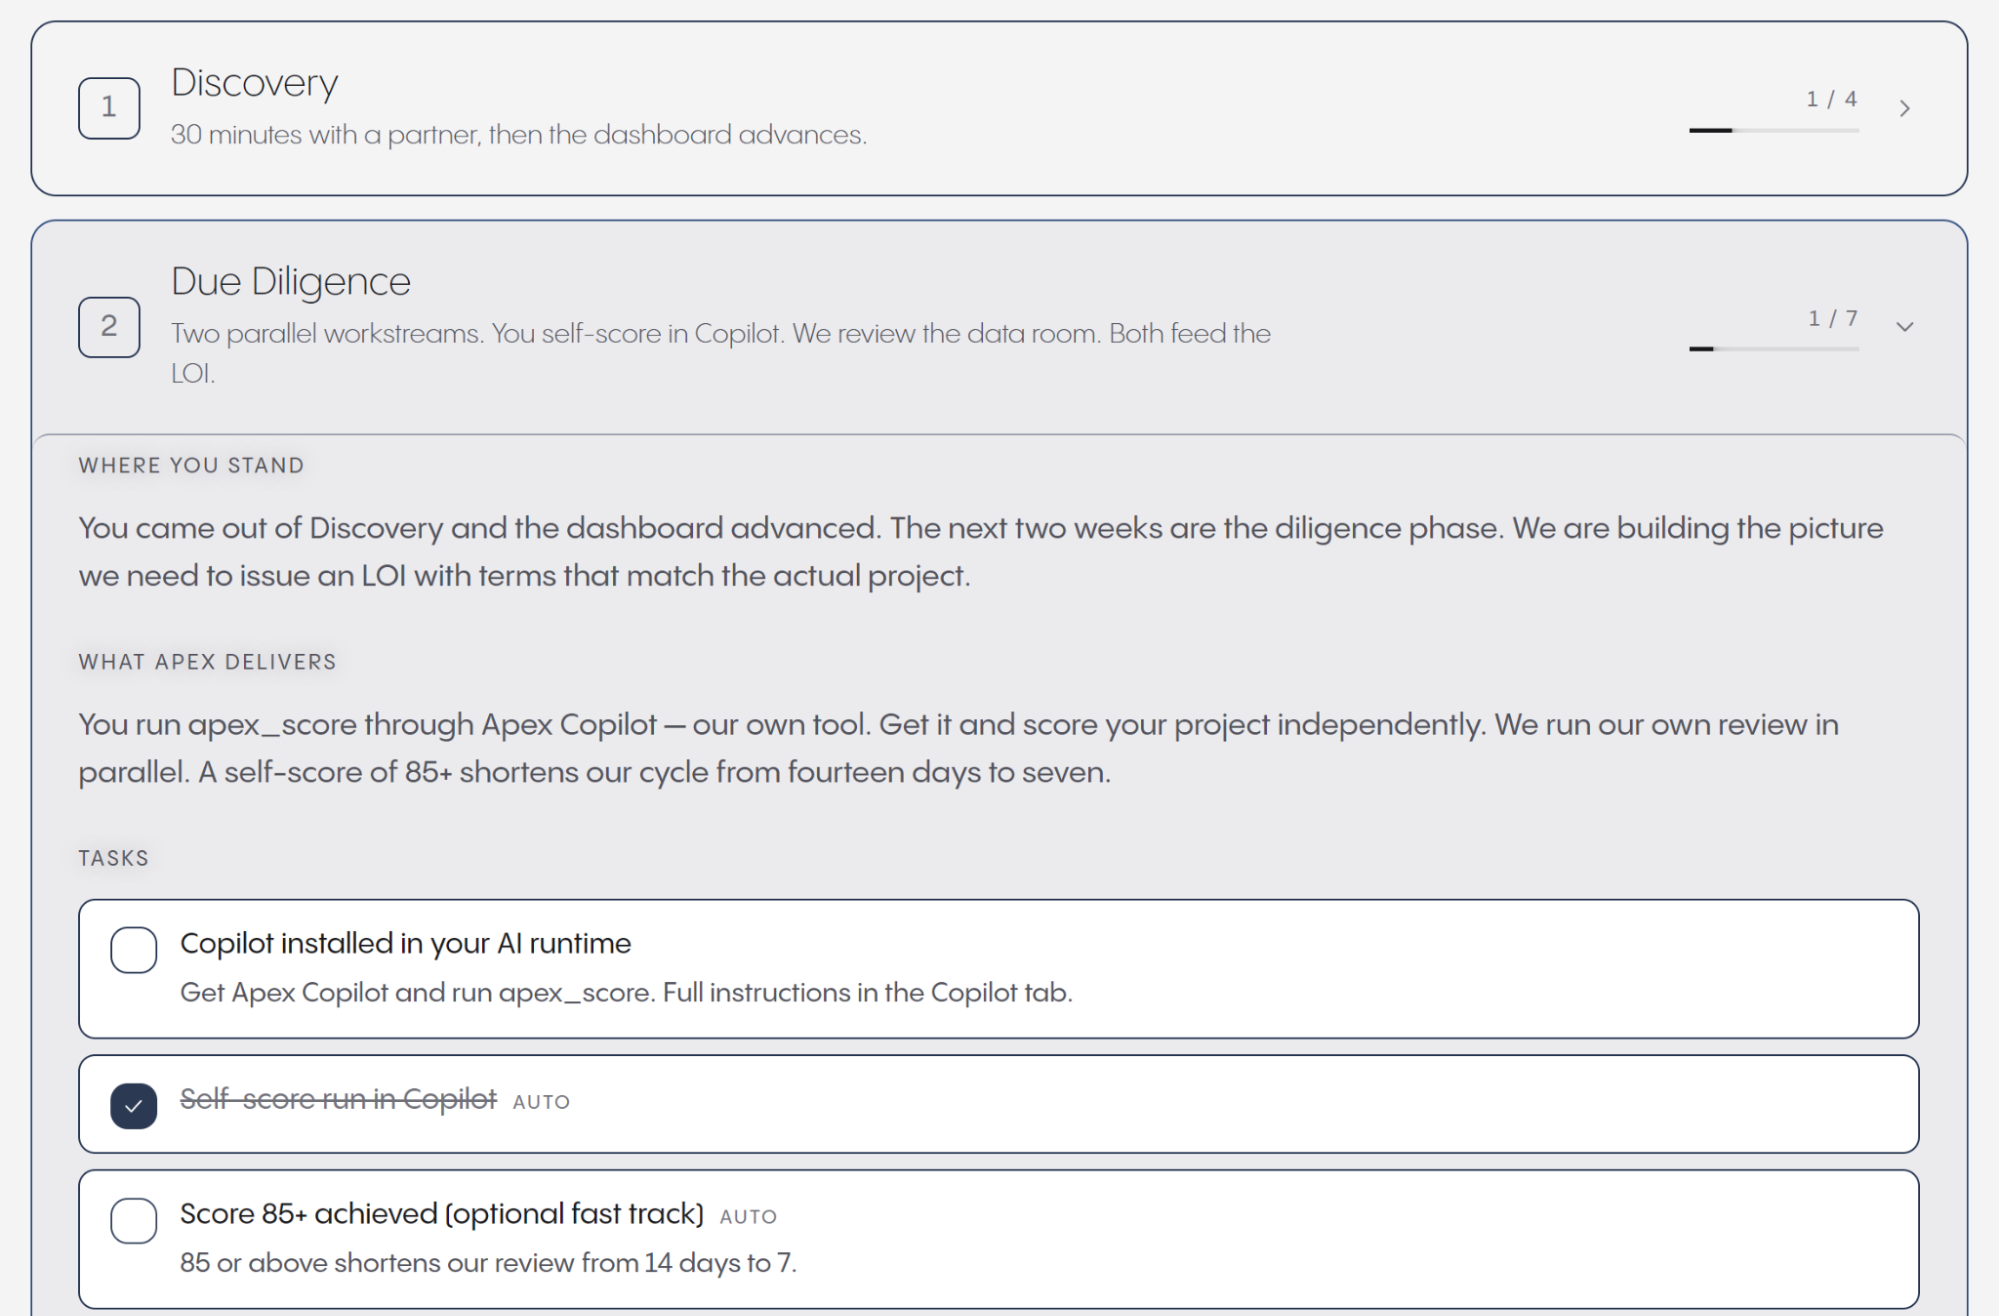Open the Discovery section heading
Screen dimensions: 1999x1316
click(254, 82)
